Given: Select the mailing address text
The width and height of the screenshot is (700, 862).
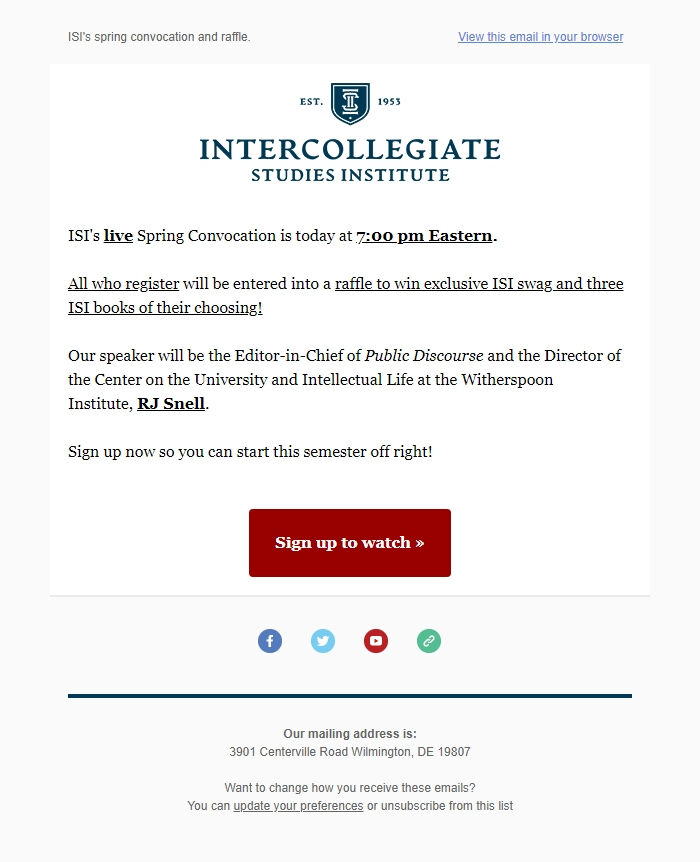Looking at the screenshot, I should click(350, 751).
